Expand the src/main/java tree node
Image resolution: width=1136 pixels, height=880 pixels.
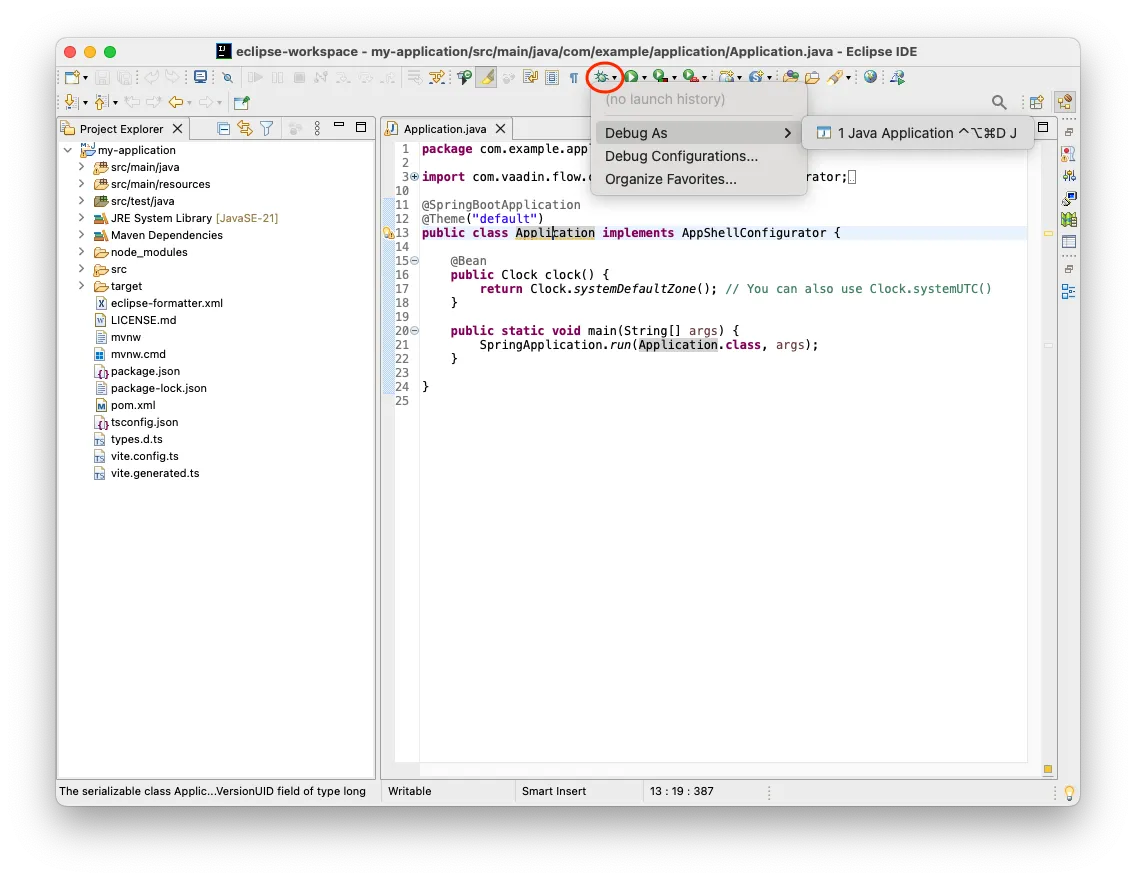82,166
